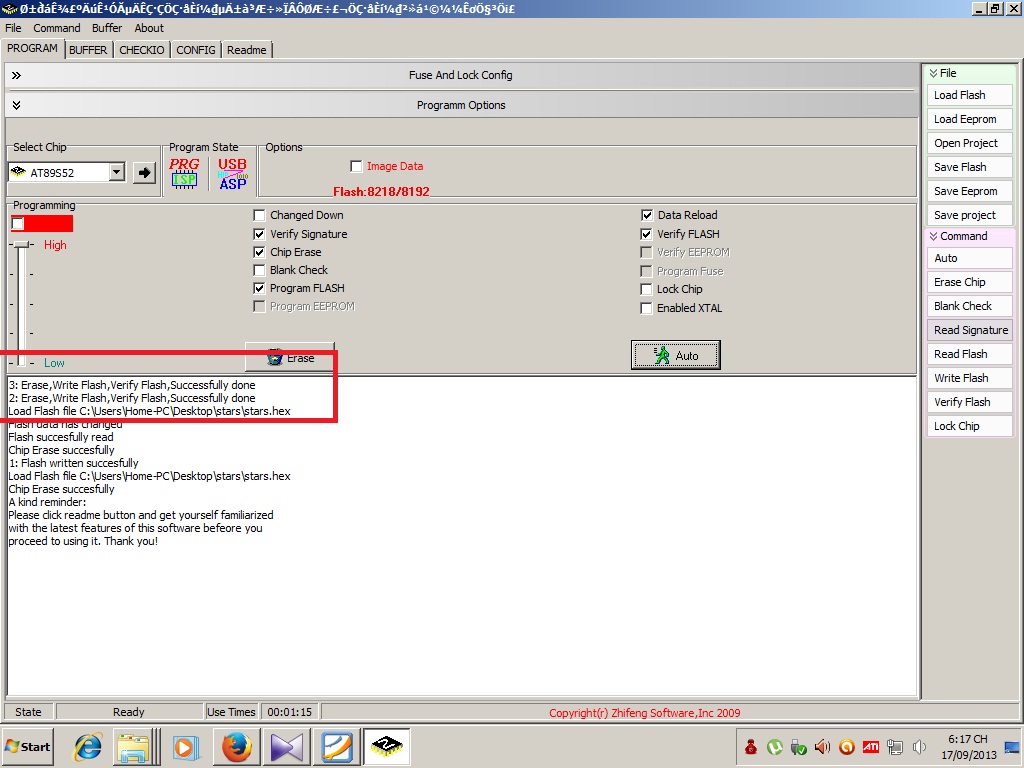Click the red figure tray icon
1024x768 pixels.
click(751, 746)
